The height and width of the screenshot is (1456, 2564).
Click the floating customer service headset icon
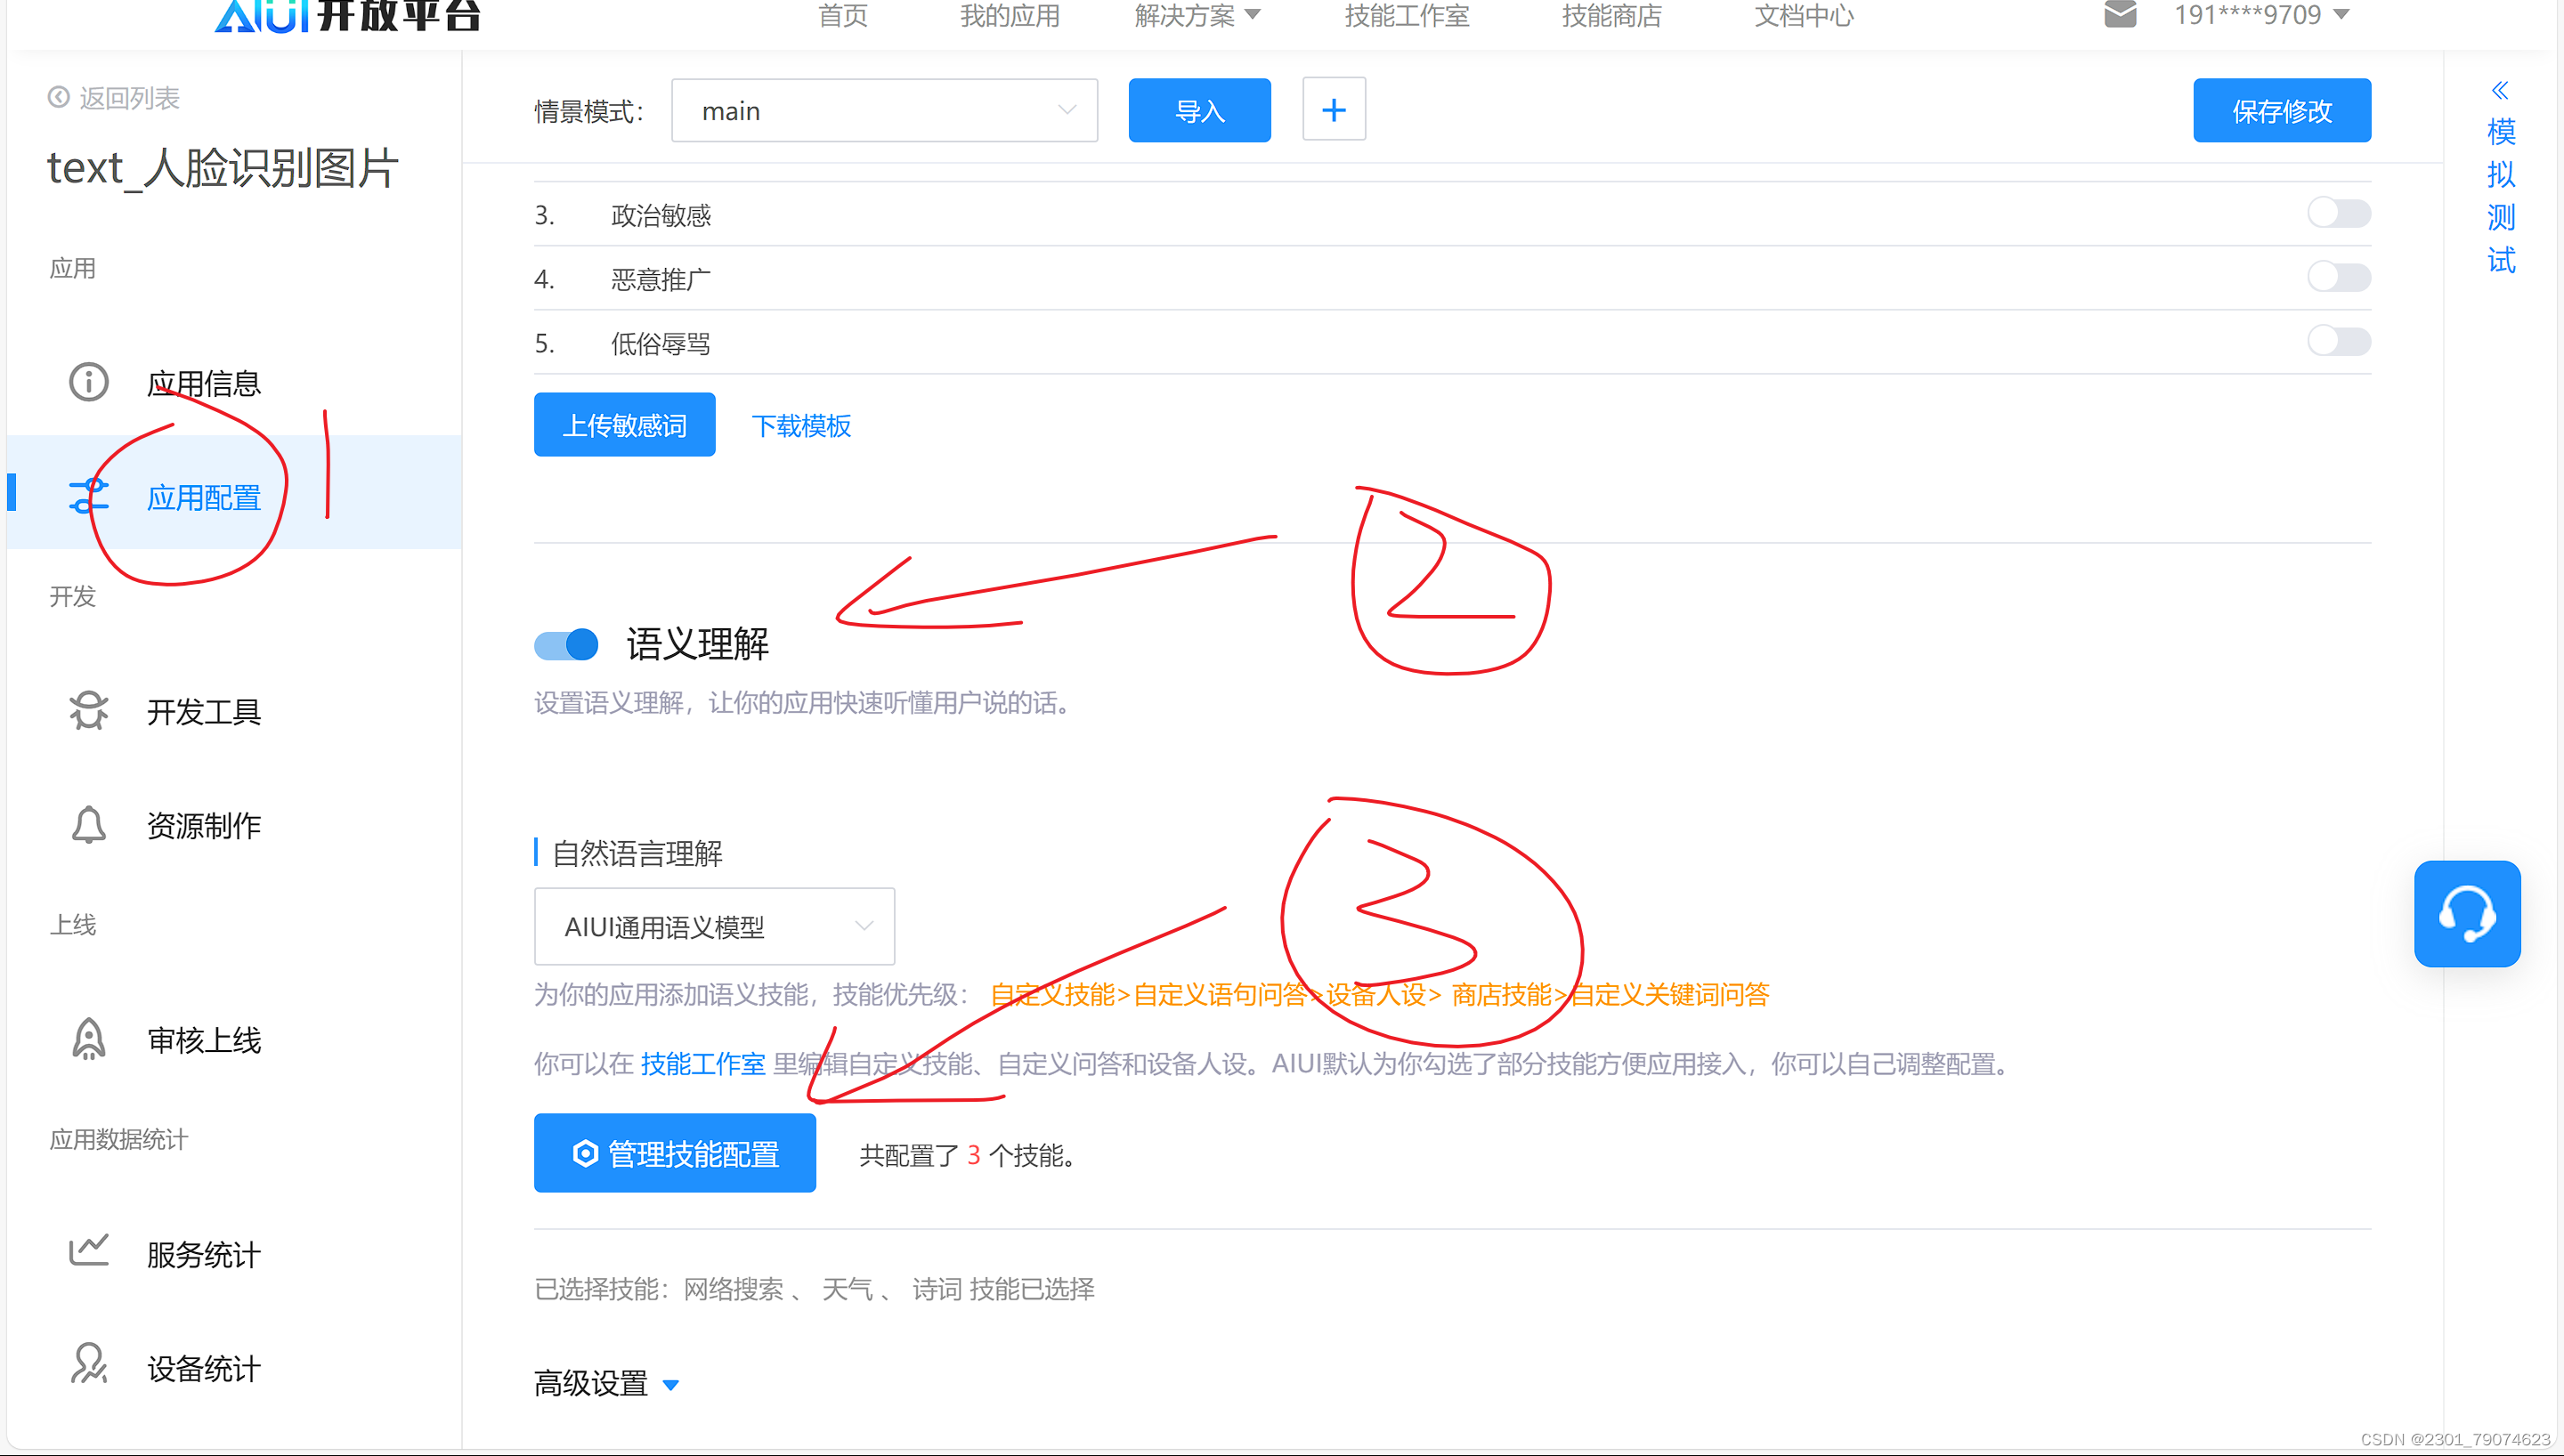click(2467, 913)
